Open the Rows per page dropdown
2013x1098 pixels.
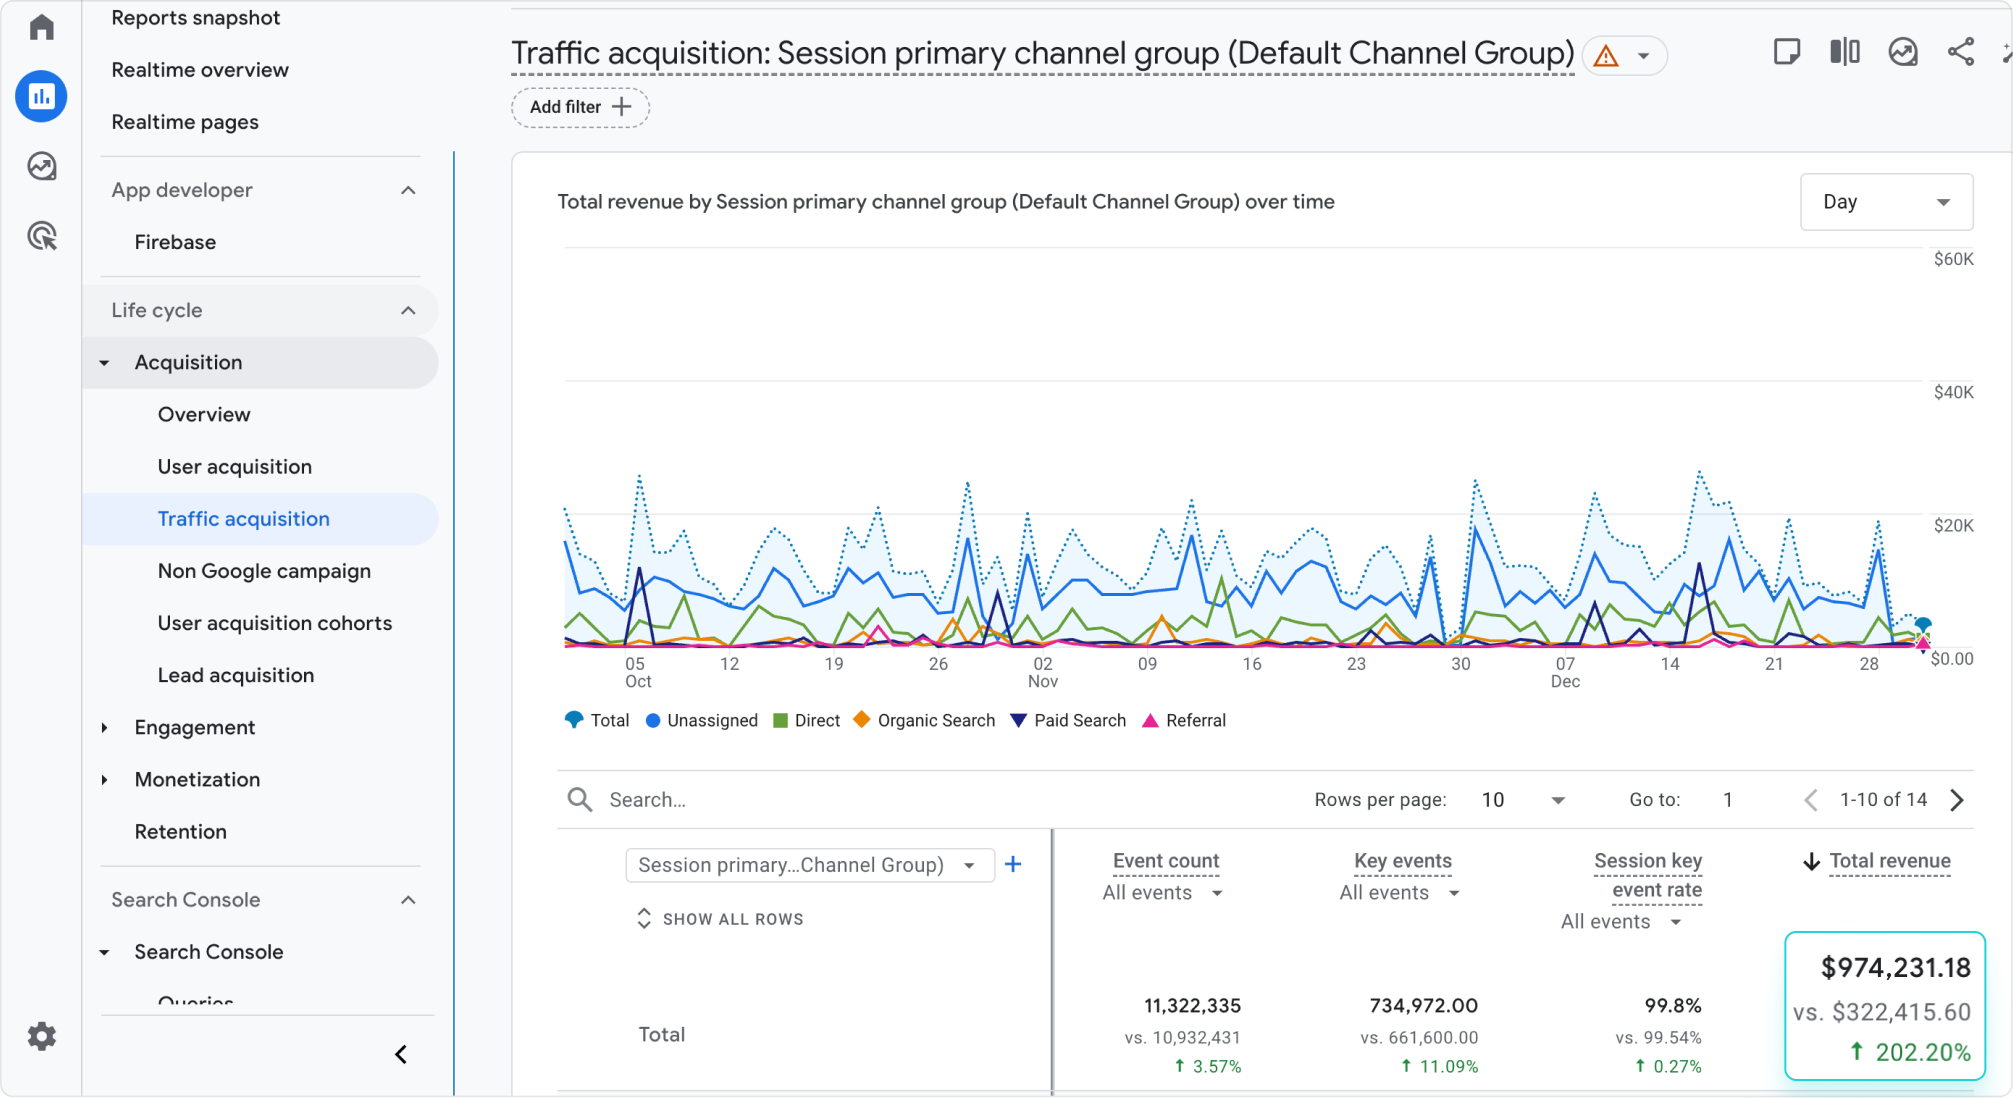[1522, 800]
